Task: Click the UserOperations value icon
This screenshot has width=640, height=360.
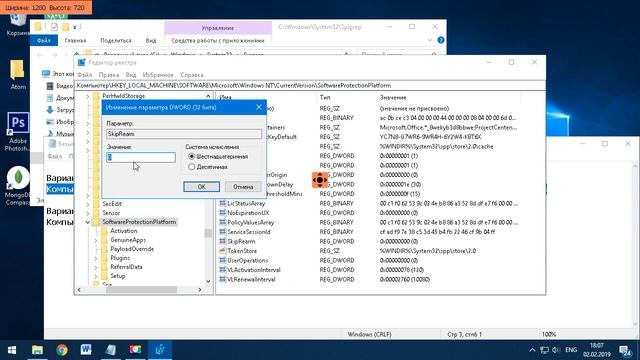Action: point(222,260)
